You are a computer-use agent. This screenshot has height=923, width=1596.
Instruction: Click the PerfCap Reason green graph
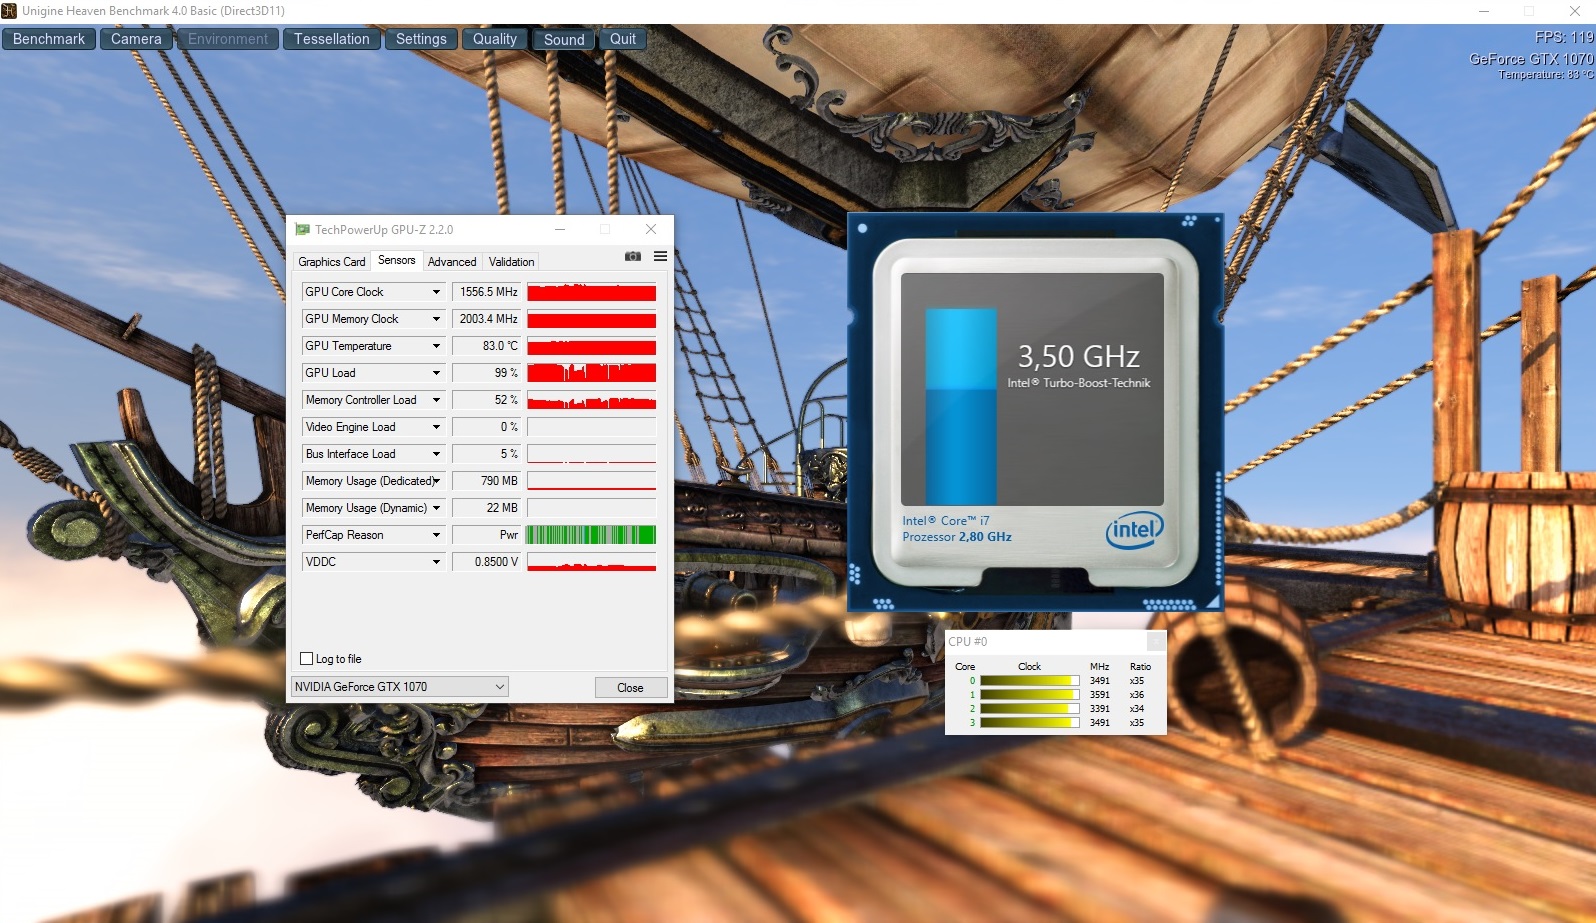[592, 535]
